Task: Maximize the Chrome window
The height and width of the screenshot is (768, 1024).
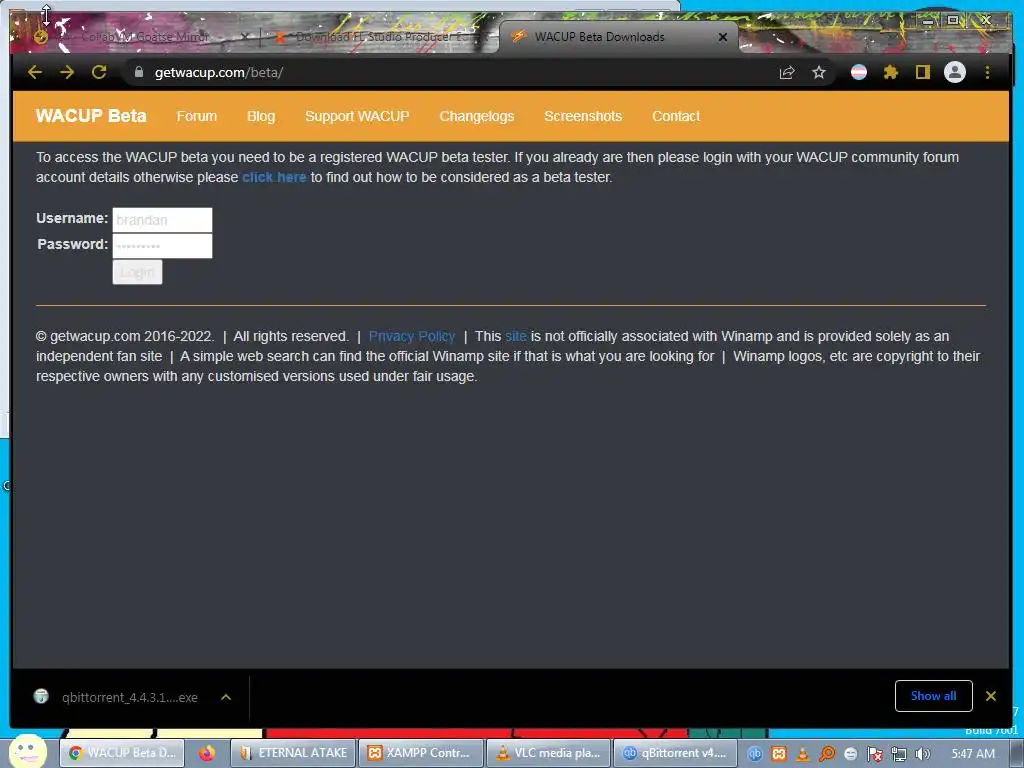Action: click(953, 21)
